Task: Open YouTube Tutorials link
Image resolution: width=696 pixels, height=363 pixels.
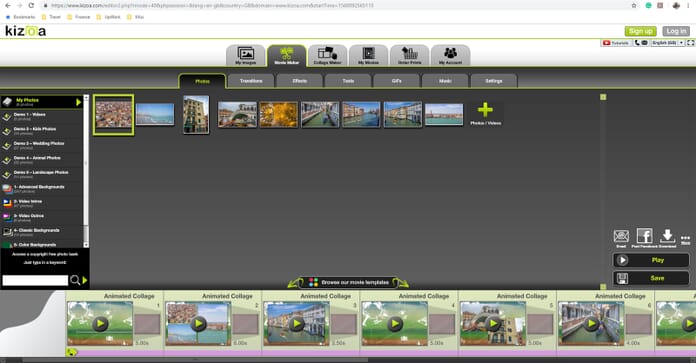Action: coord(616,43)
